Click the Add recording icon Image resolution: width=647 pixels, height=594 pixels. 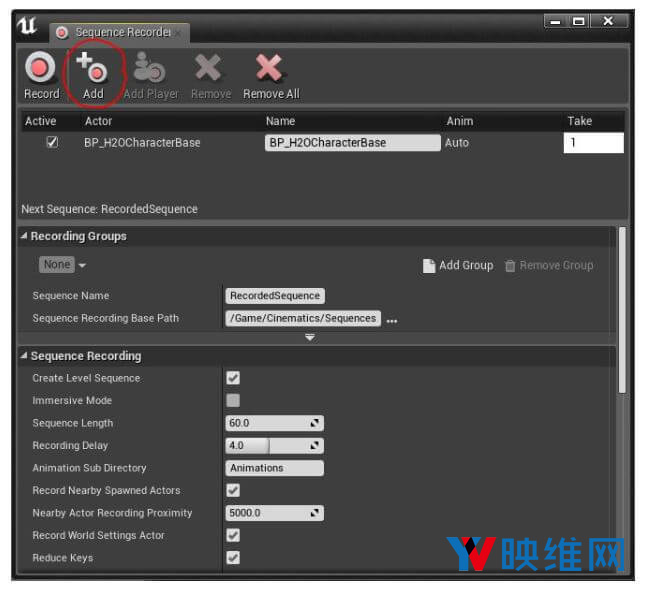click(x=92, y=68)
